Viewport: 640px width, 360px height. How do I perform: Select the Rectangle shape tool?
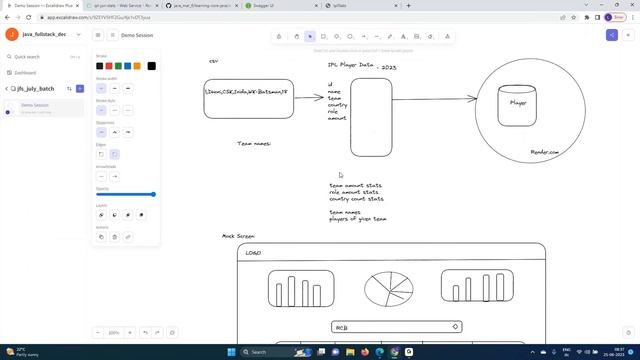(324, 37)
